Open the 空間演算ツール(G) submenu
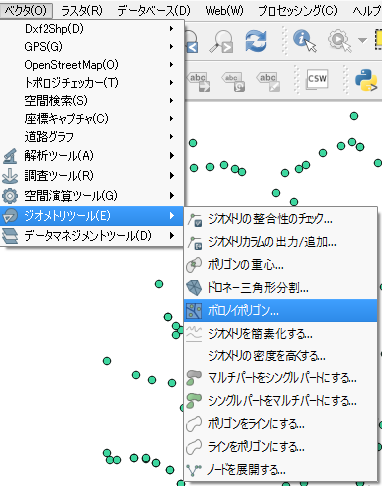This screenshot has width=382, height=486. (x=92, y=196)
